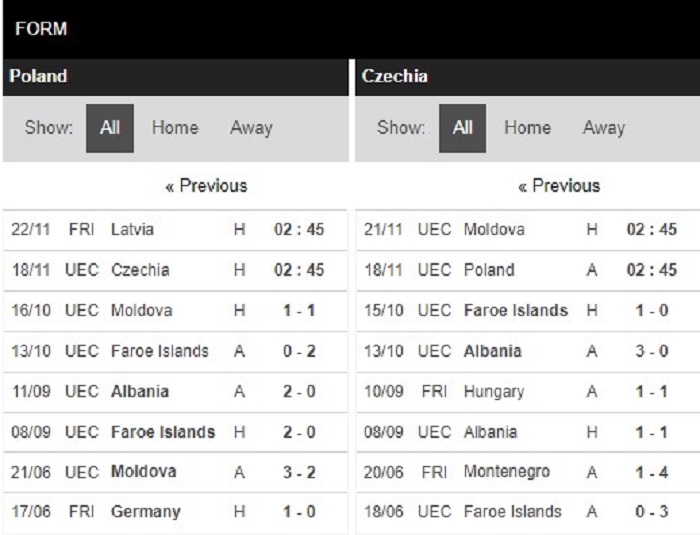Viewport: 700px width, 535px height.
Task: Open Poland's 18/11 fixture against Czechia
Action: coord(175,270)
